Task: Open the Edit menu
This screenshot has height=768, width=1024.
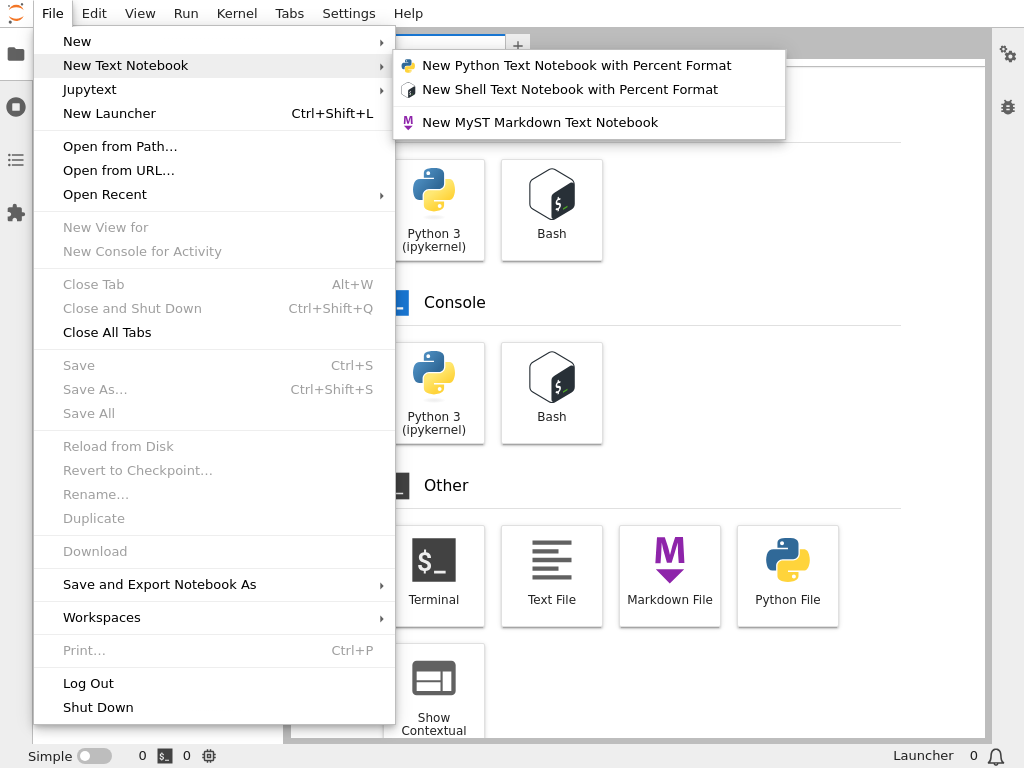Action: click(x=94, y=14)
